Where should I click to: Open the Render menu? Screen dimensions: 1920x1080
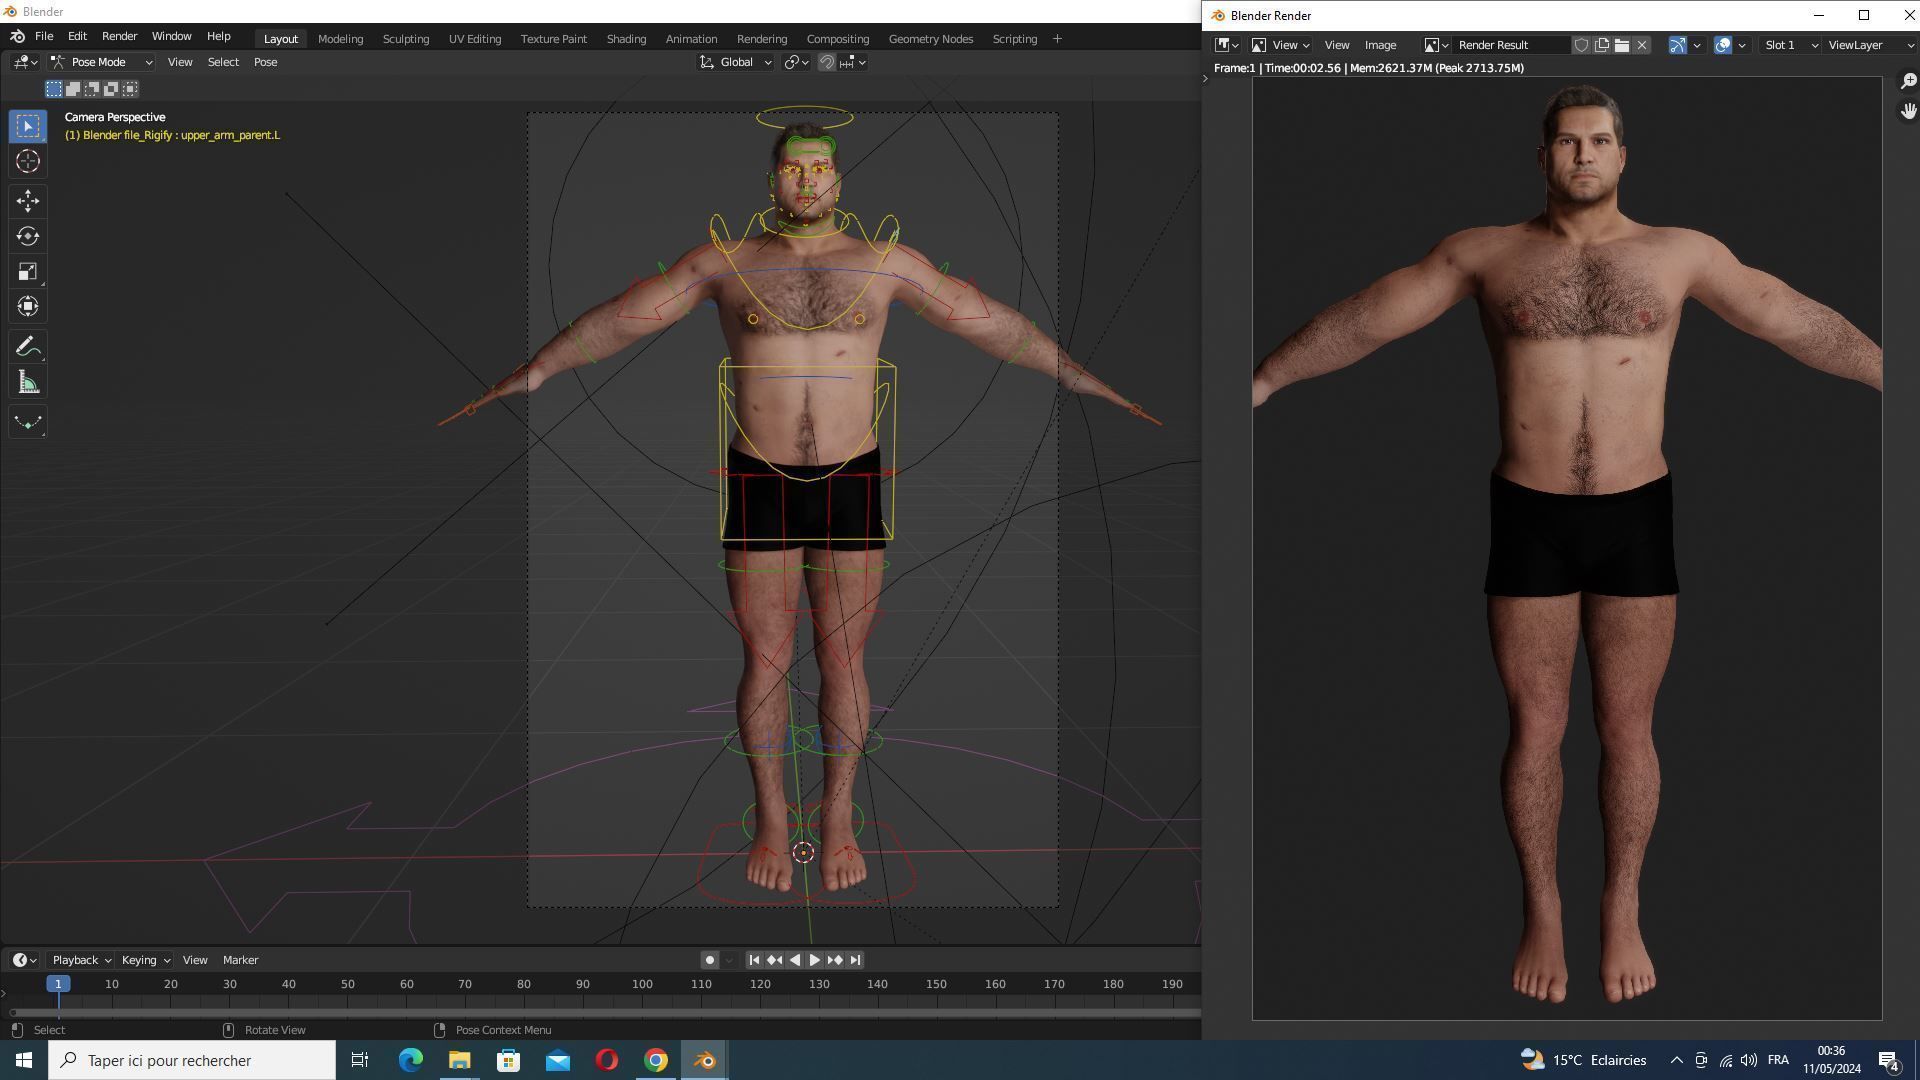119,36
